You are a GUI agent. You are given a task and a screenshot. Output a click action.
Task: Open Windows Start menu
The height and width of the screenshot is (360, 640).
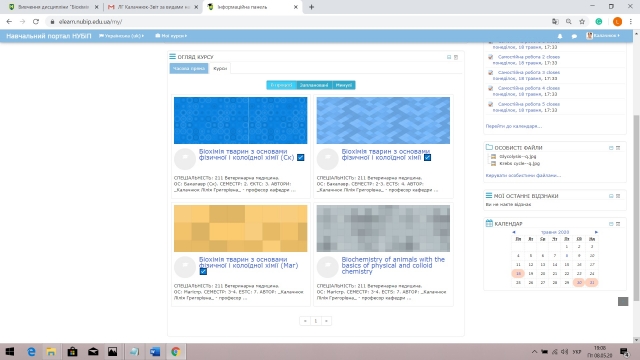[10, 351]
